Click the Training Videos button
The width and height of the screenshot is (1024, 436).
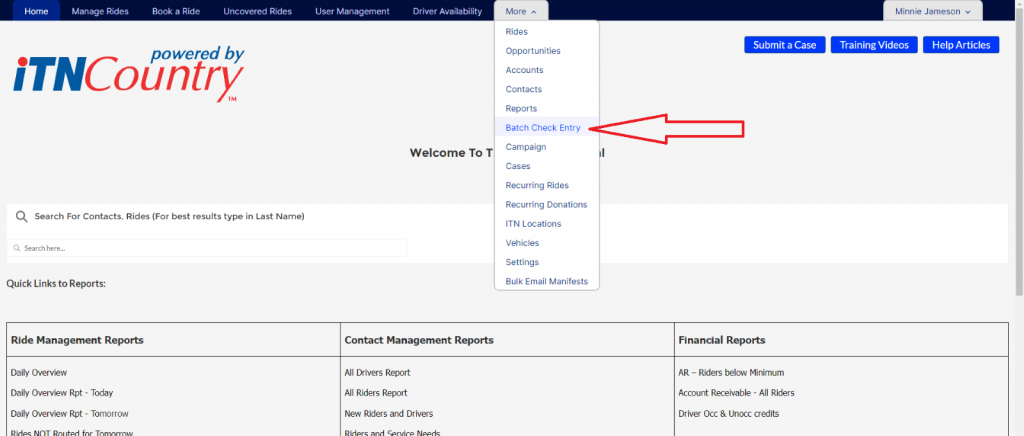point(874,45)
